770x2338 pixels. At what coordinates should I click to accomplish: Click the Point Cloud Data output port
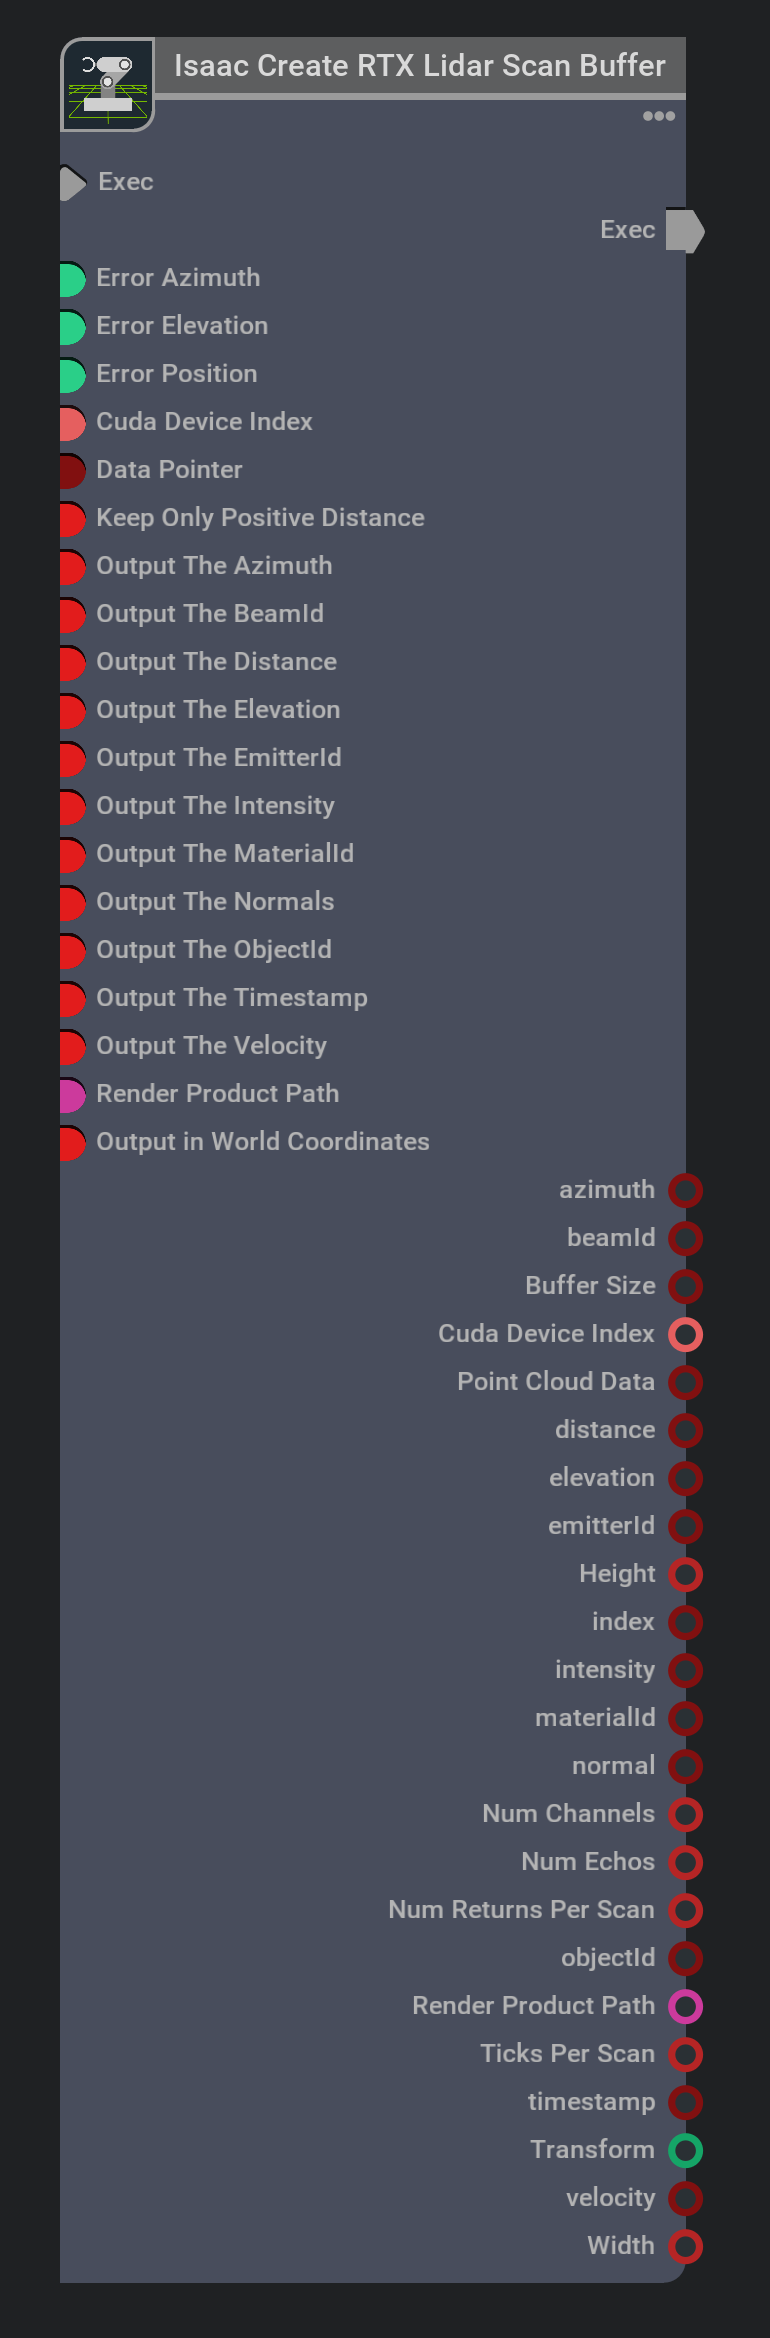coord(685,1382)
